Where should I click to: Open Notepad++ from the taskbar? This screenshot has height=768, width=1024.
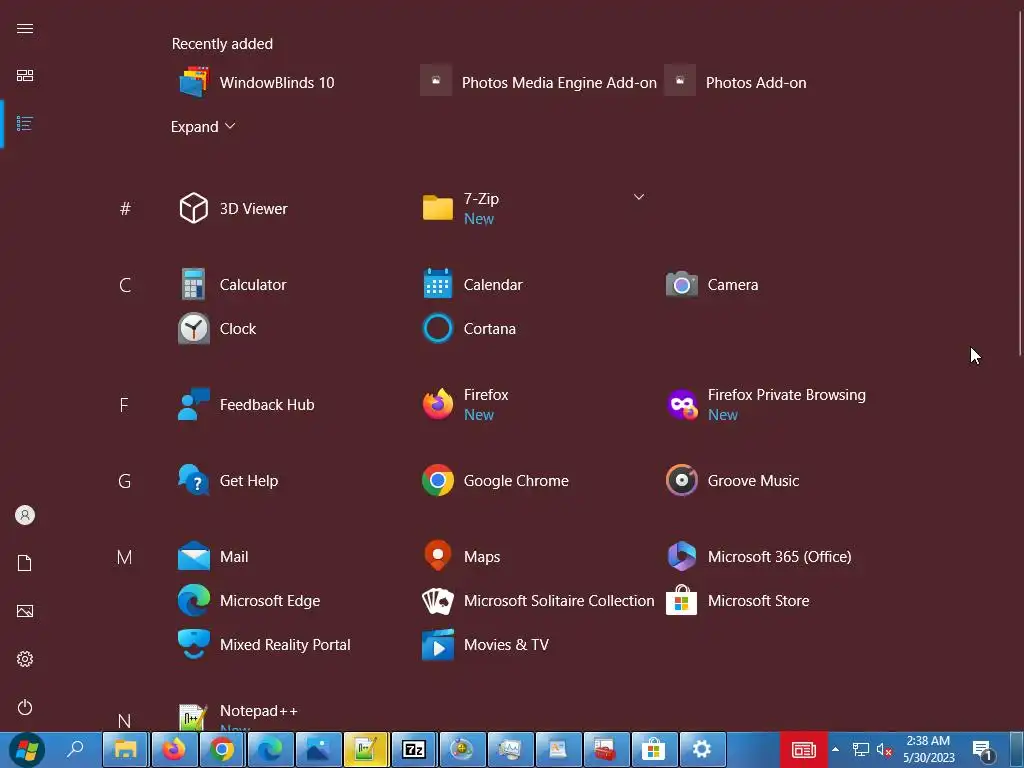pos(366,749)
